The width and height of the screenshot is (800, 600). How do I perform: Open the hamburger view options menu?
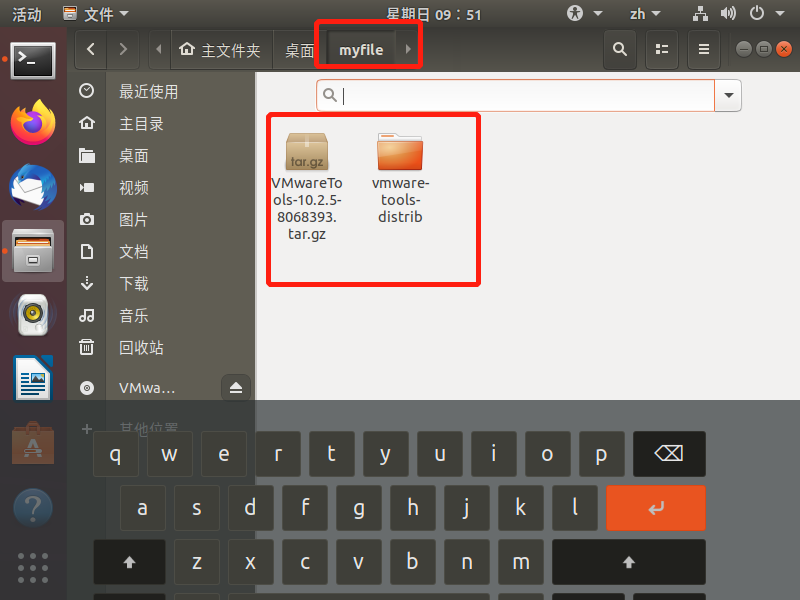click(x=704, y=49)
